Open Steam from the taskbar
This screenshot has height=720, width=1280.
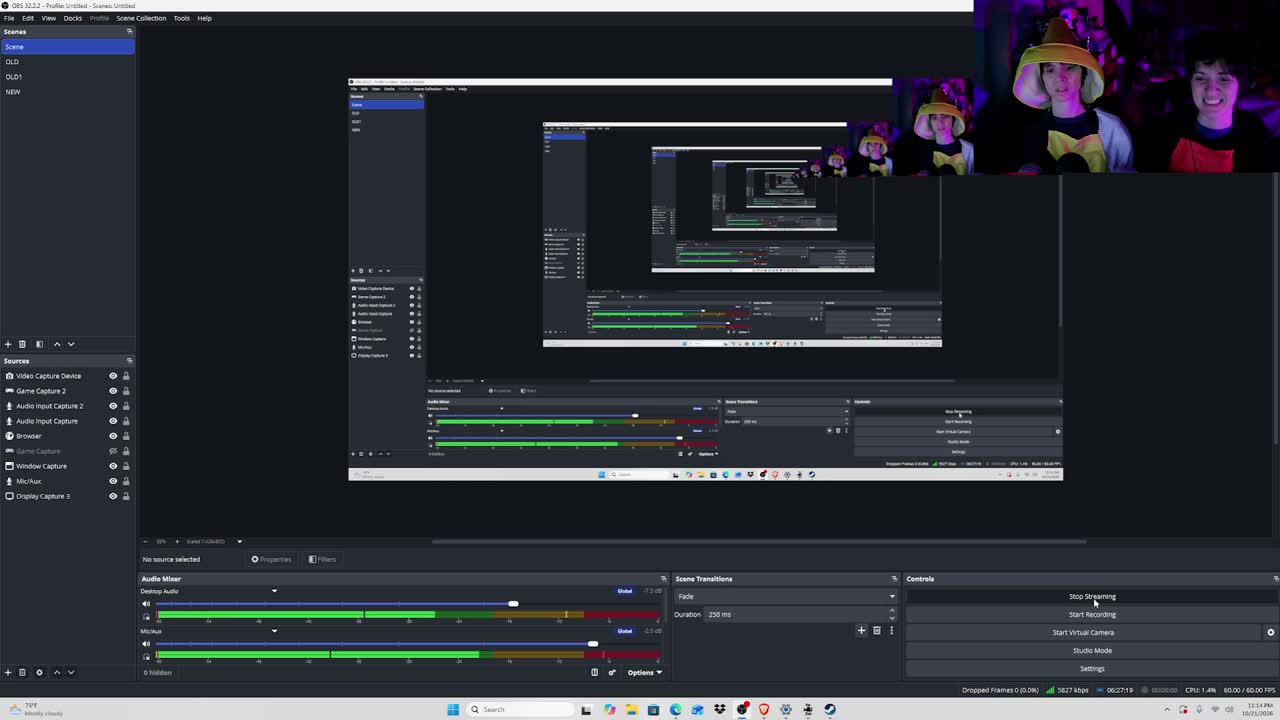830,709
